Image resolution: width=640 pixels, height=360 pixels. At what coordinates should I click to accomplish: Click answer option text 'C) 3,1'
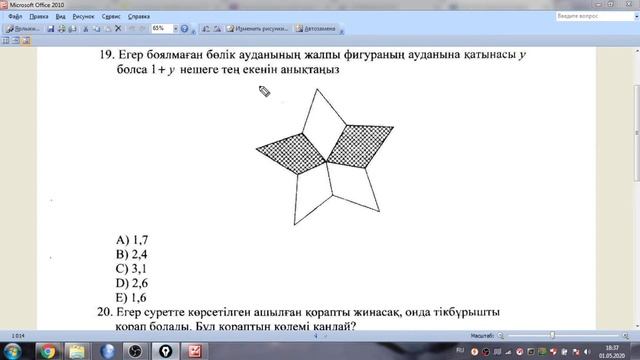click(x=131, y=269)
